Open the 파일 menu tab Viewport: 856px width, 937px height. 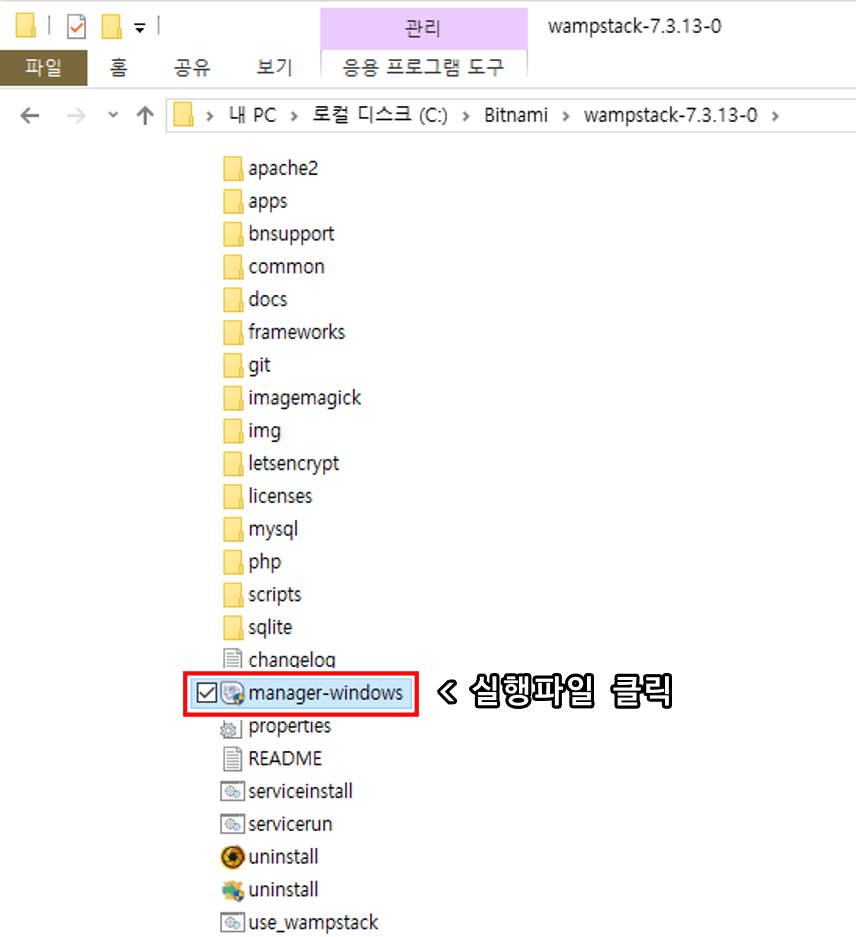click(x=44, y=68)
